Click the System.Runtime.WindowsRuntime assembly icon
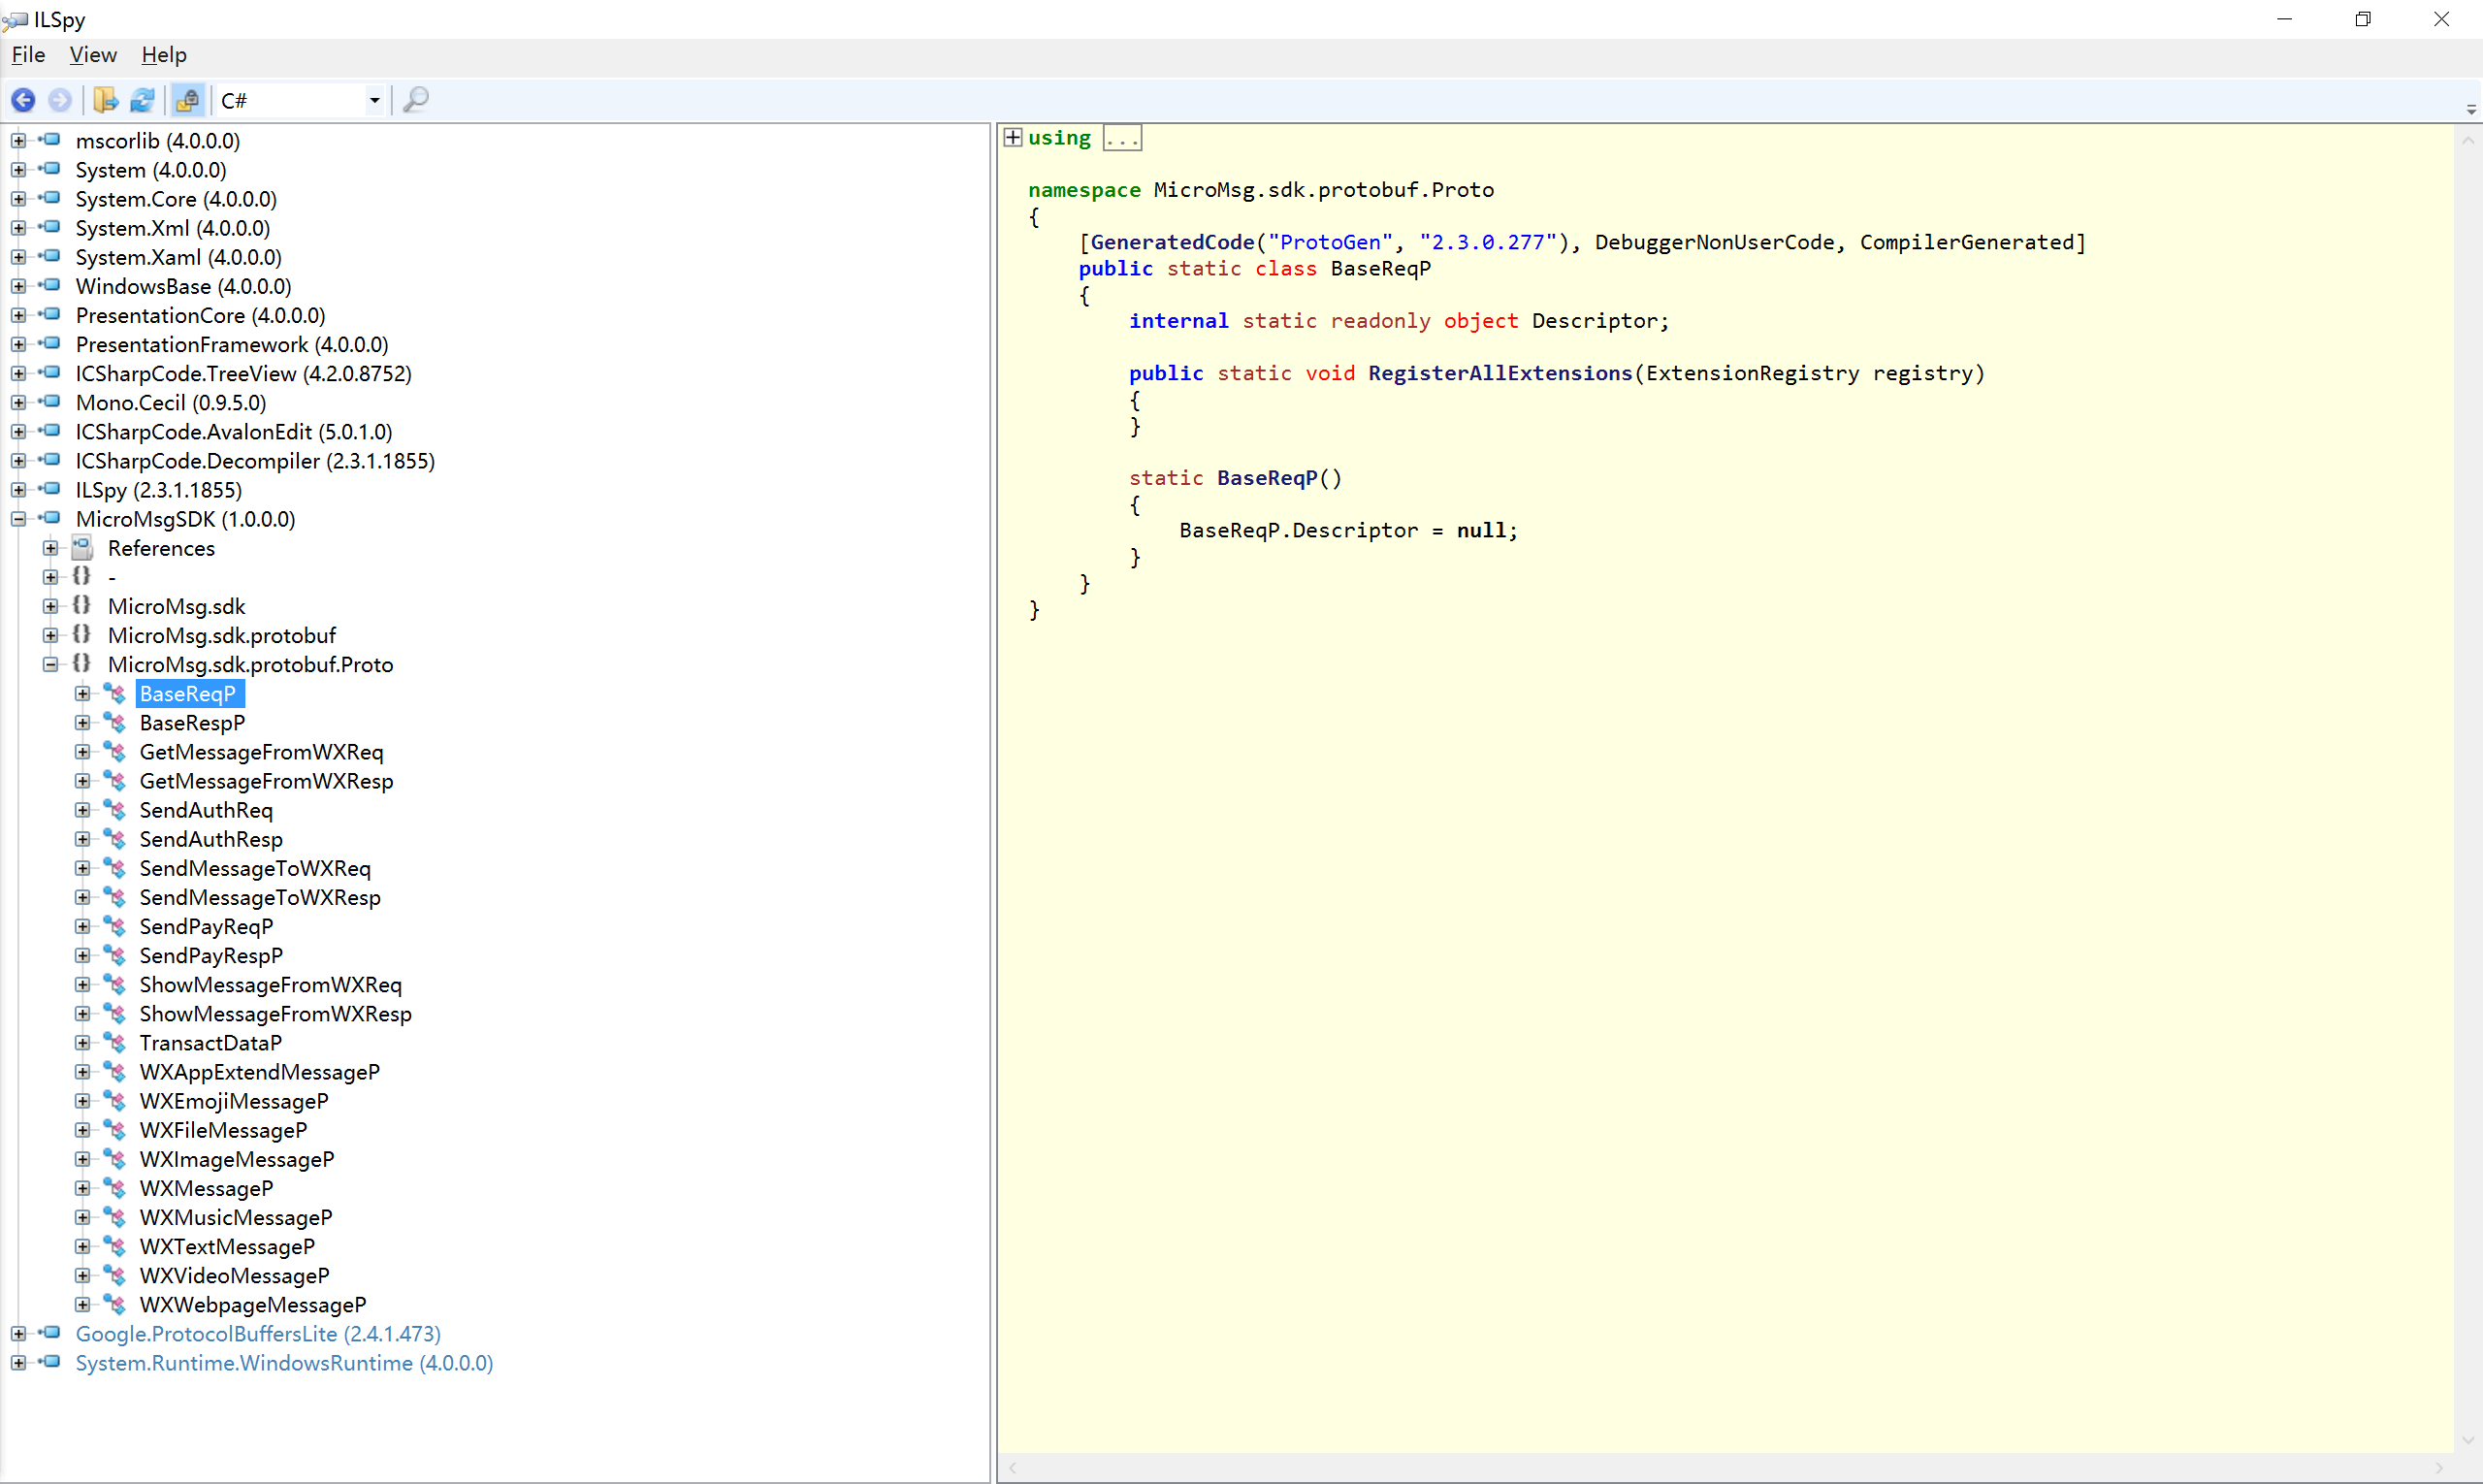The image size is (2483, 1484). pos(50,1362)
